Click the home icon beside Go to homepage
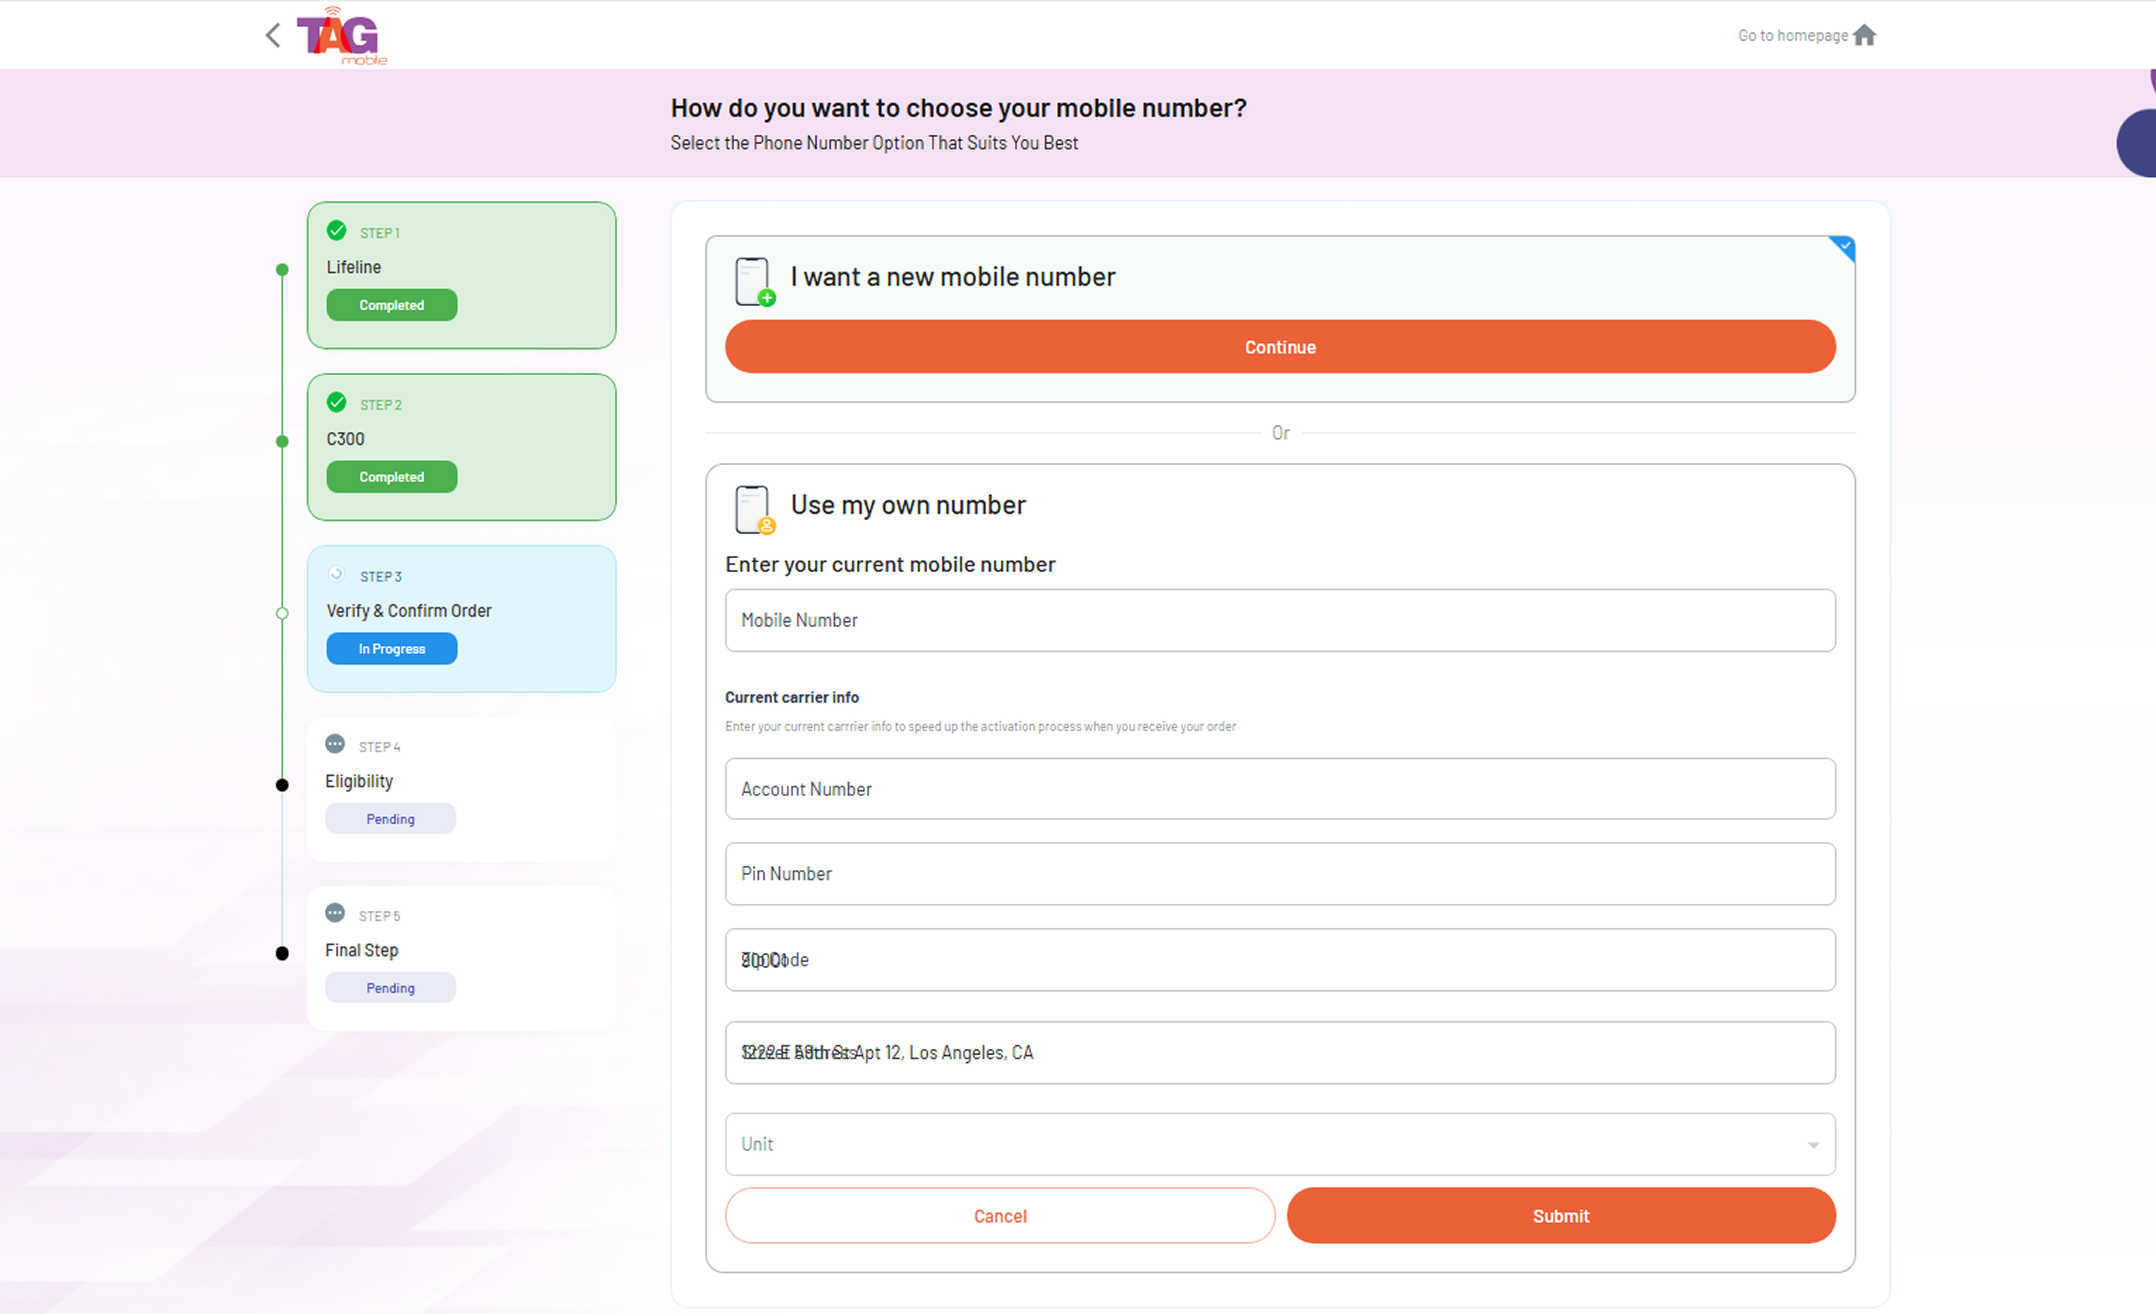 tap(1865, 34)
